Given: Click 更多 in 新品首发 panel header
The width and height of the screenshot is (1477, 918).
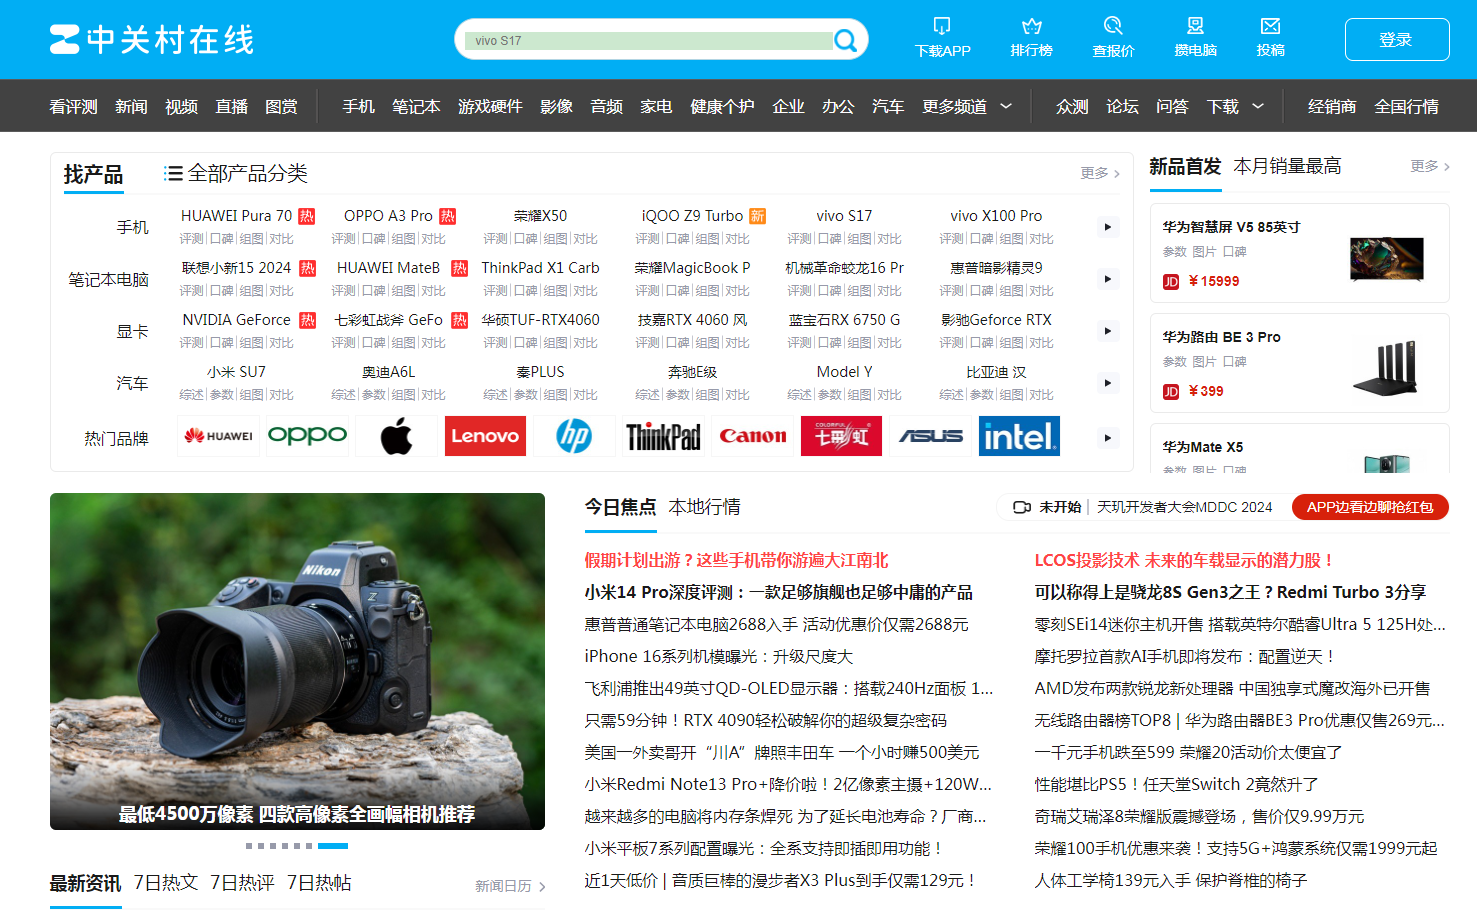Looking at the screenshot, I should [x=1430, y=166].
